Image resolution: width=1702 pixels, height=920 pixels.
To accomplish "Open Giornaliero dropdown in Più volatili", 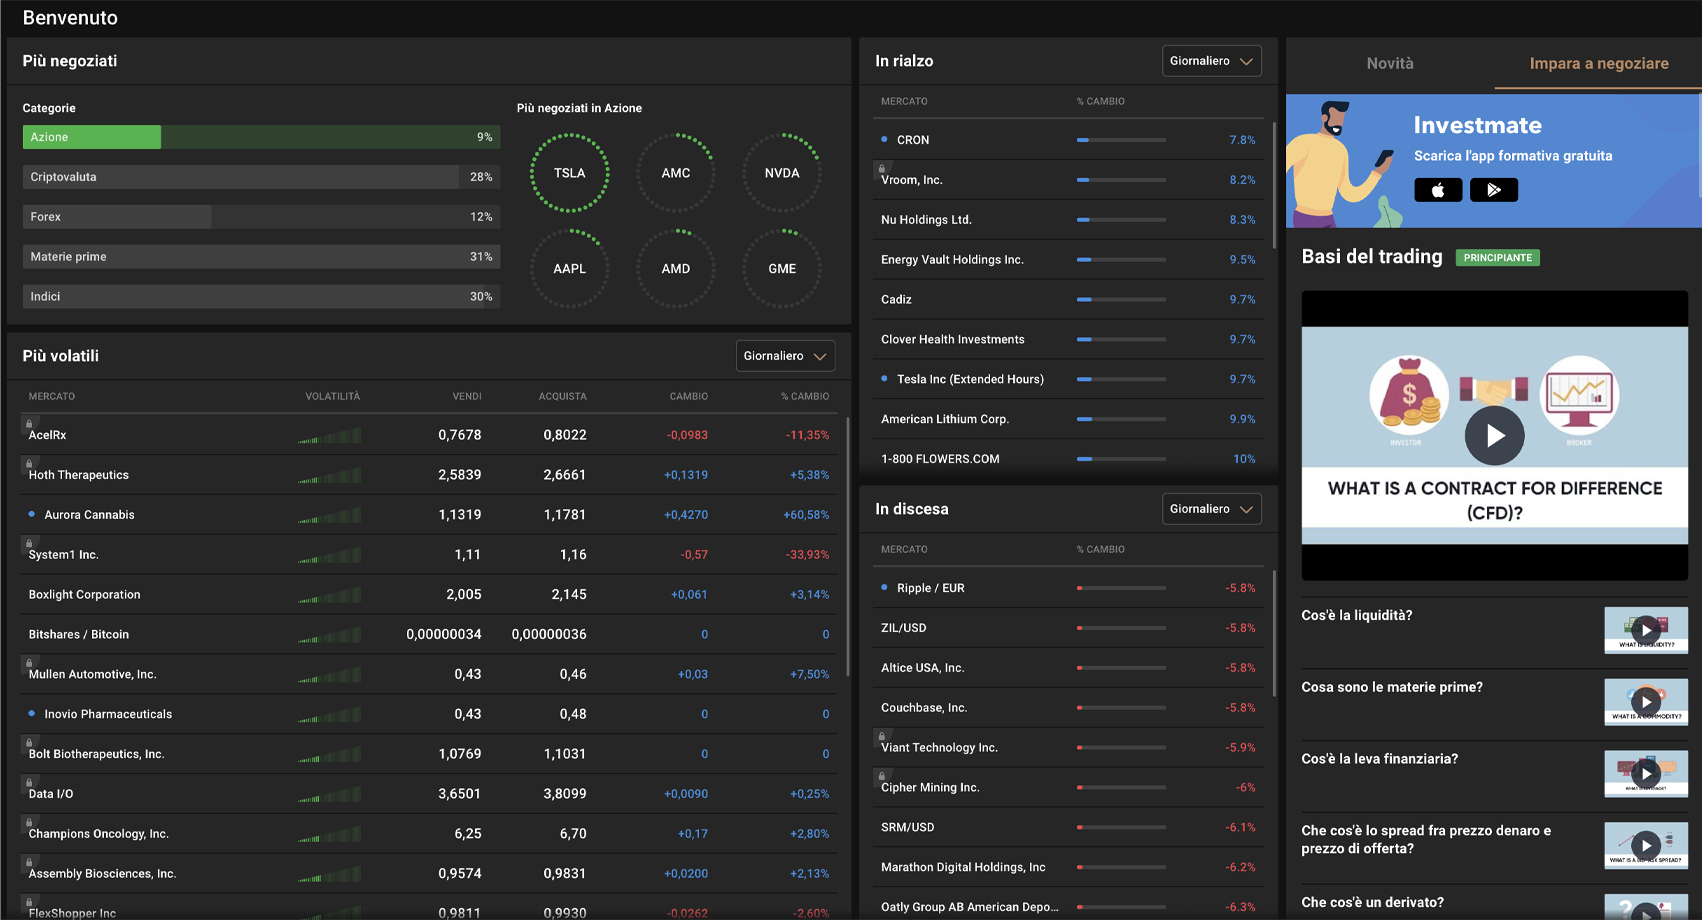I will [x=785, y=356].
